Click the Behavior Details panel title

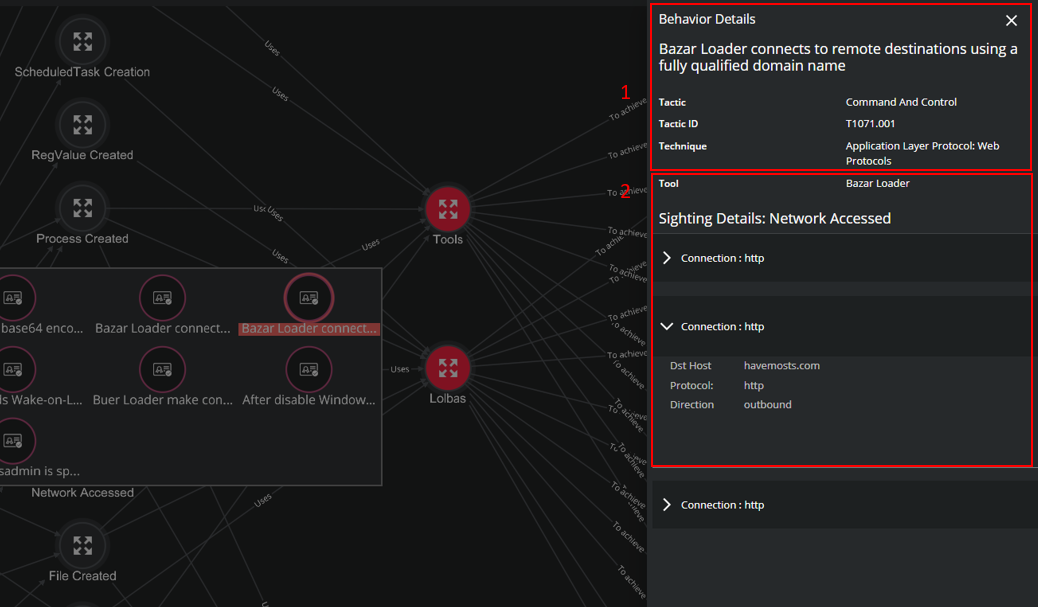coord(706,19)
